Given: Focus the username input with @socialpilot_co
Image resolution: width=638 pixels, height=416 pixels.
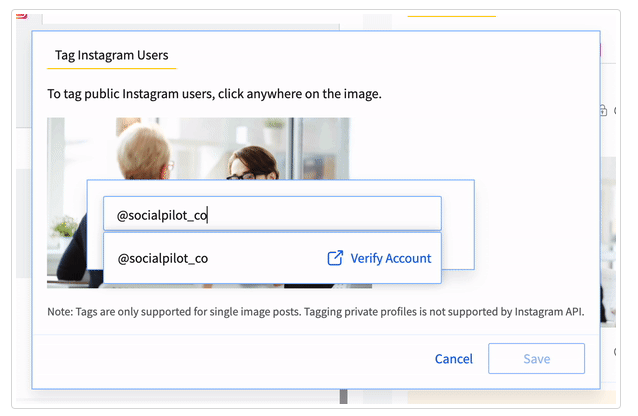Looking at the screenshot, I should (x=272, y=214).
